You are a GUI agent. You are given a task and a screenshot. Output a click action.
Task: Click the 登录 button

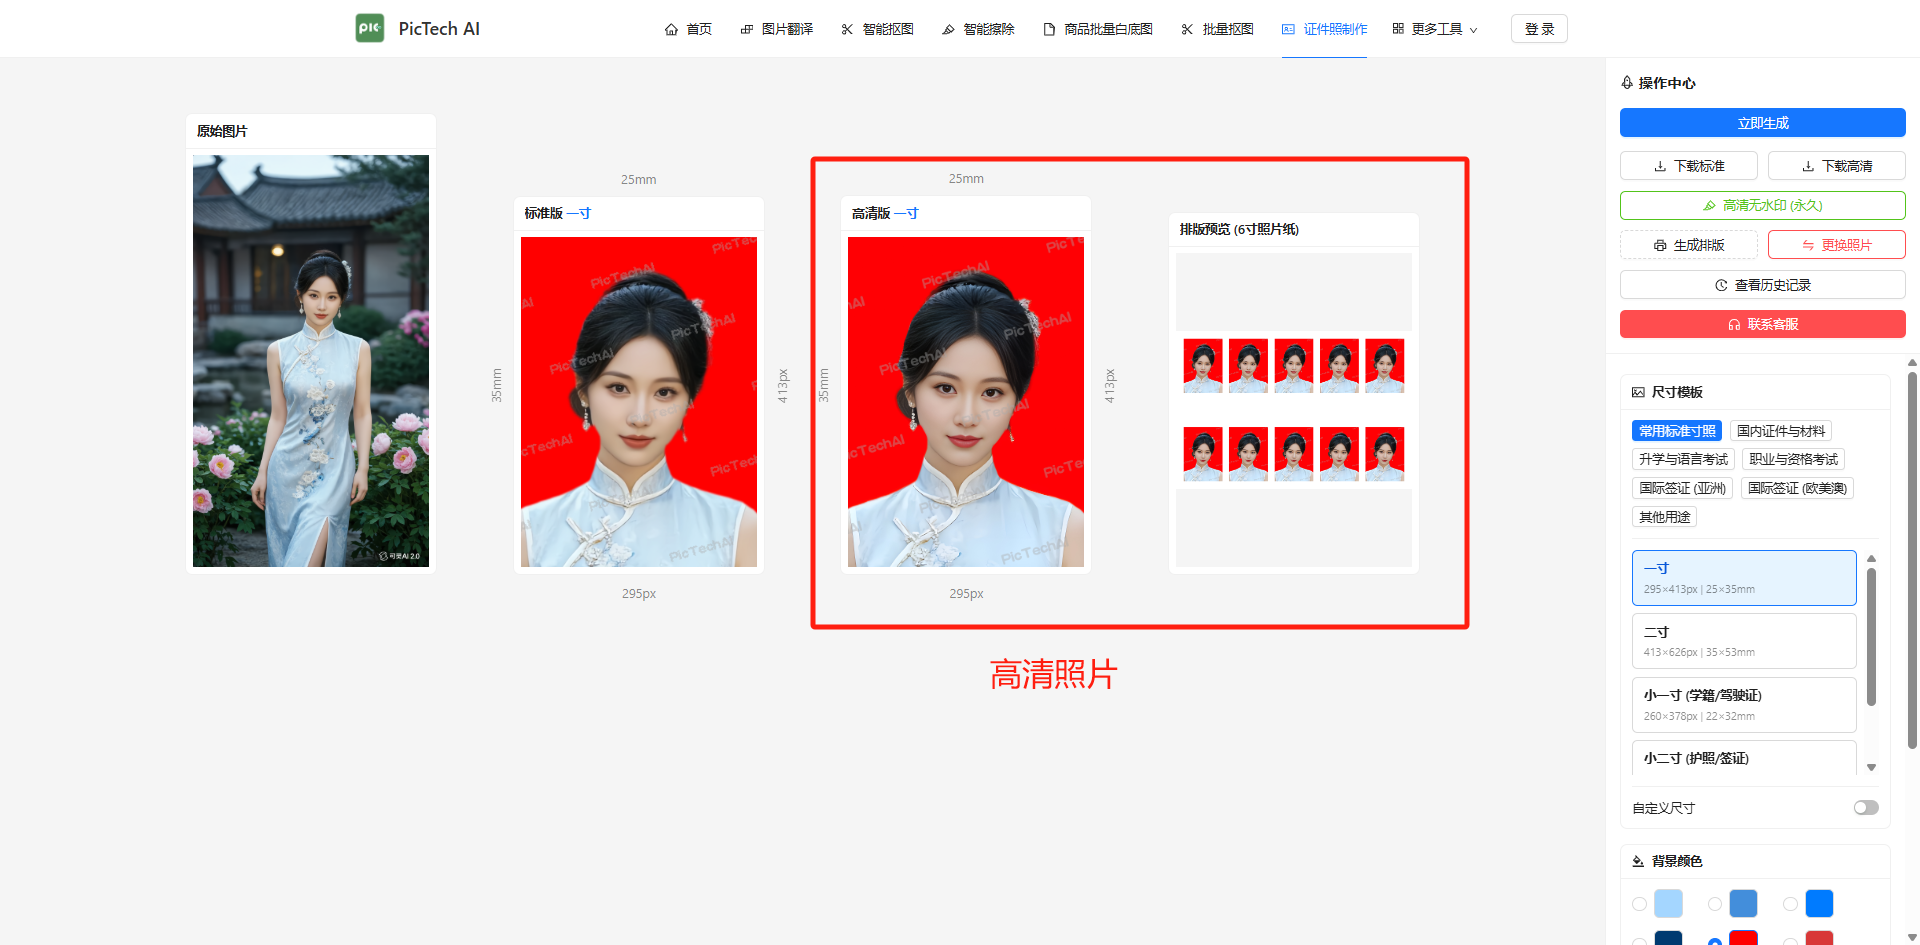click(1539, 29)
